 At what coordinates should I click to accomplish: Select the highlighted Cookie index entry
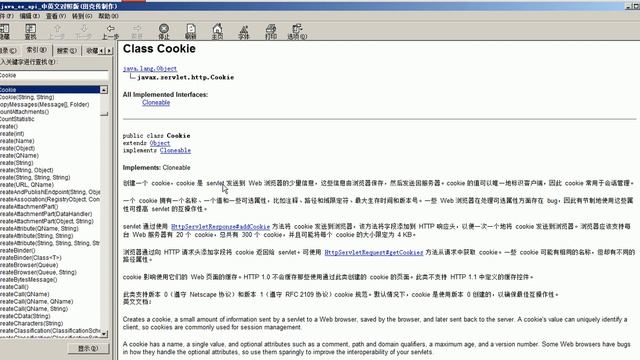tap(50, 90)
